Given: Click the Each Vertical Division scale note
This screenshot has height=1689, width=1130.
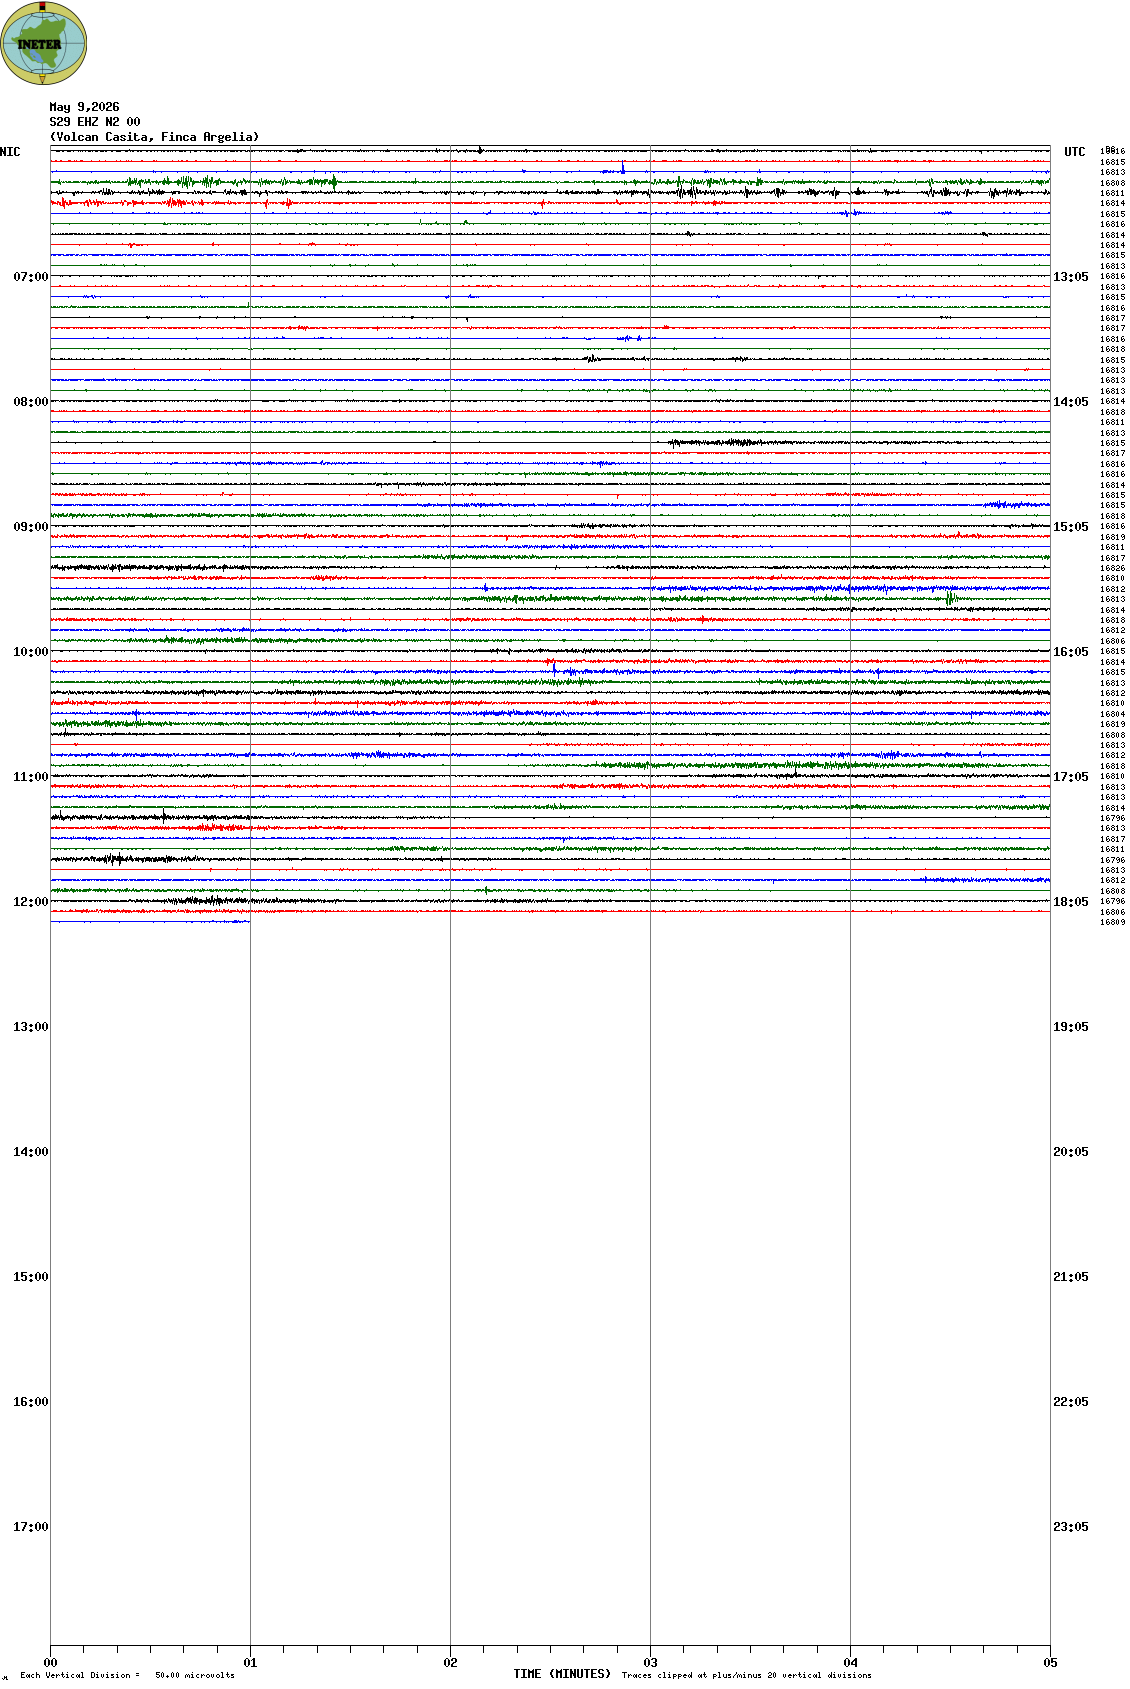Looking at the screenshot, I should [127, 1675].
